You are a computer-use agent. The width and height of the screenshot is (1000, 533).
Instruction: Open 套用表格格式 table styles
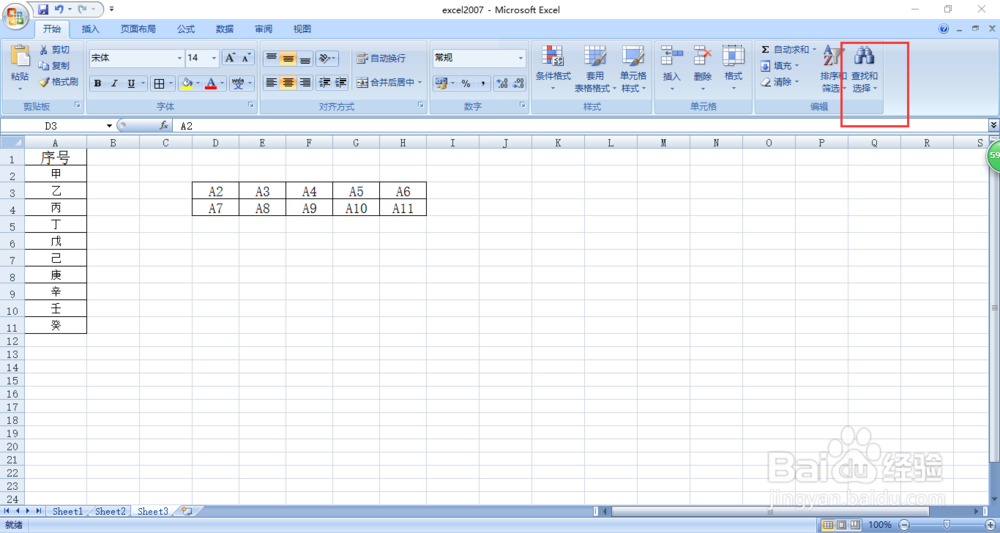[x=595, y=69]
